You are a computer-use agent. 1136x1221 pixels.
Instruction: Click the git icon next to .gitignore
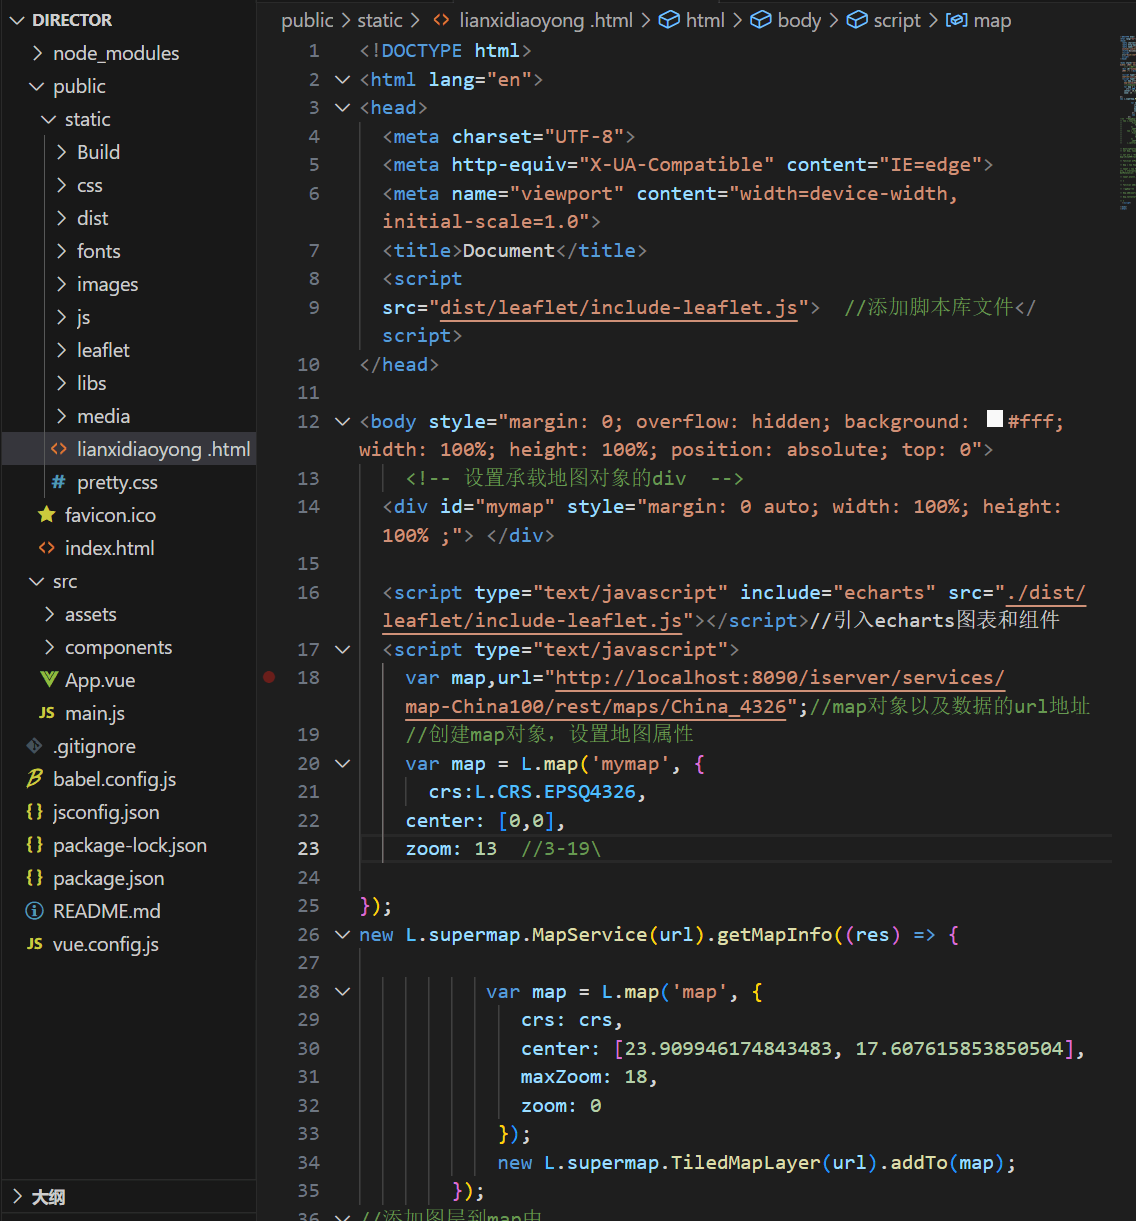[35, 746]
